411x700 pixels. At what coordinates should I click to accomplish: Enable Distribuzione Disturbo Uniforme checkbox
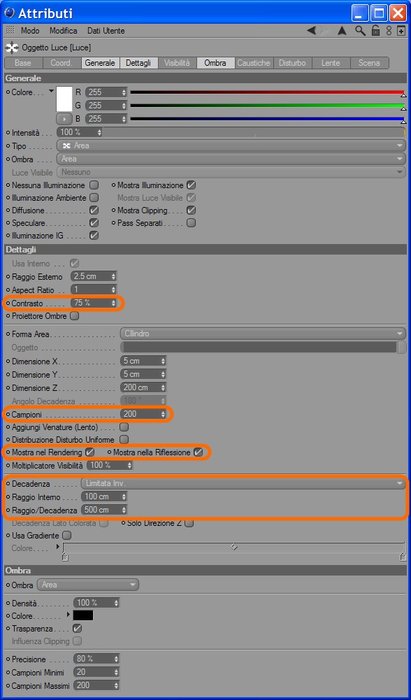click(125, 440)
